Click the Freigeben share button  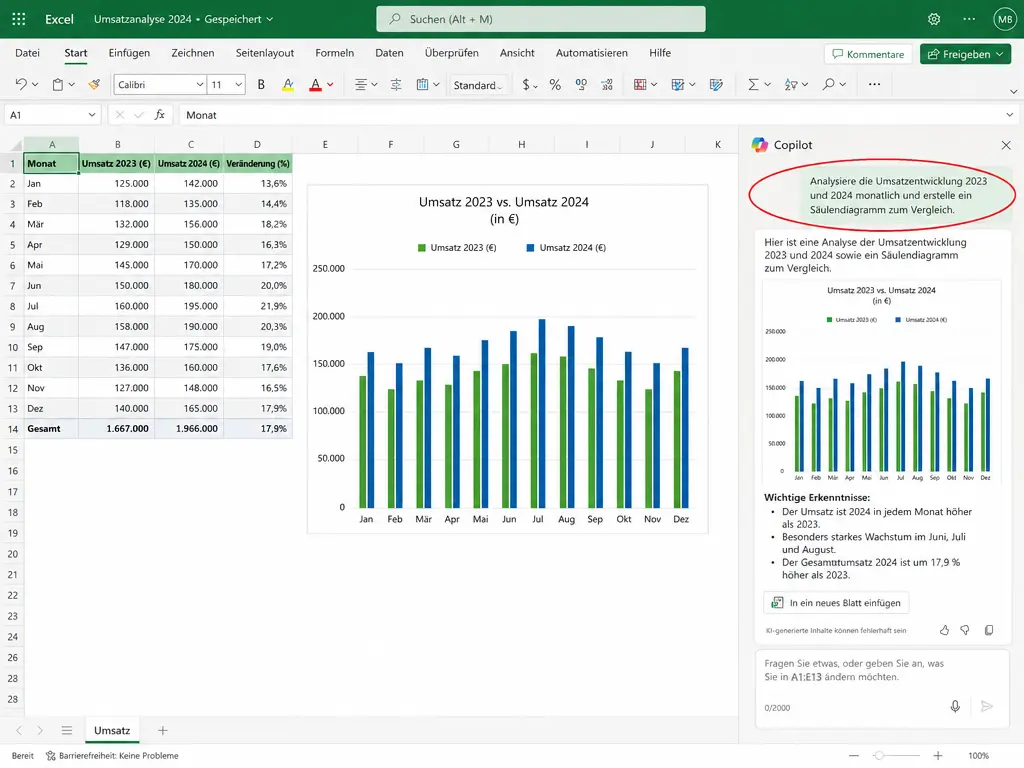click(965, 54)
